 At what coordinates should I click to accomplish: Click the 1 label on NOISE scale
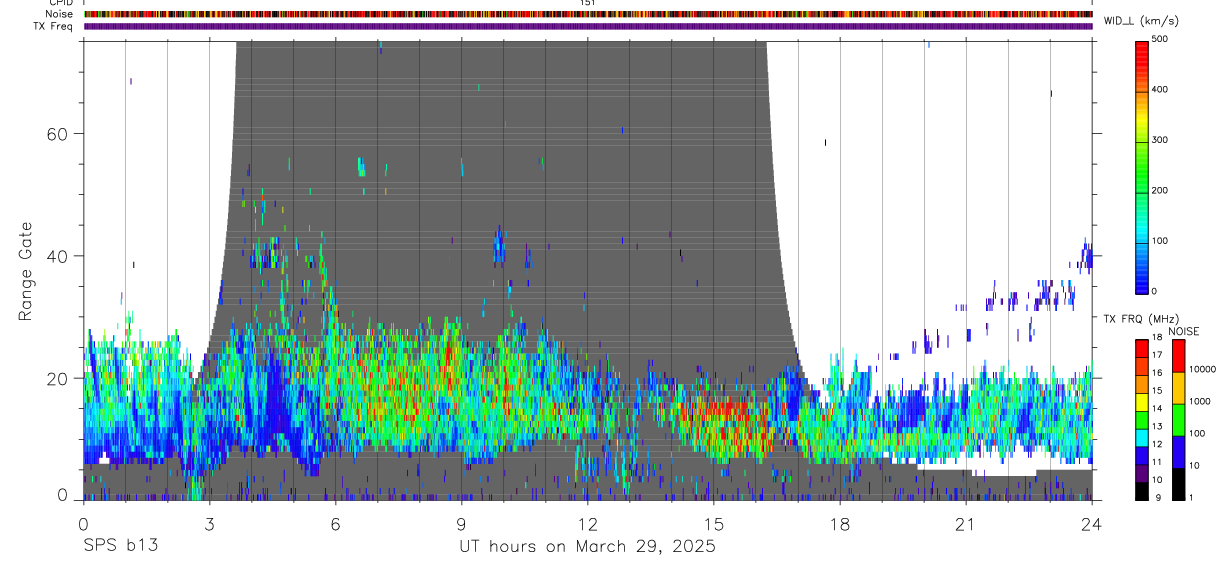pyautogui.click(x=1193, y=497)
